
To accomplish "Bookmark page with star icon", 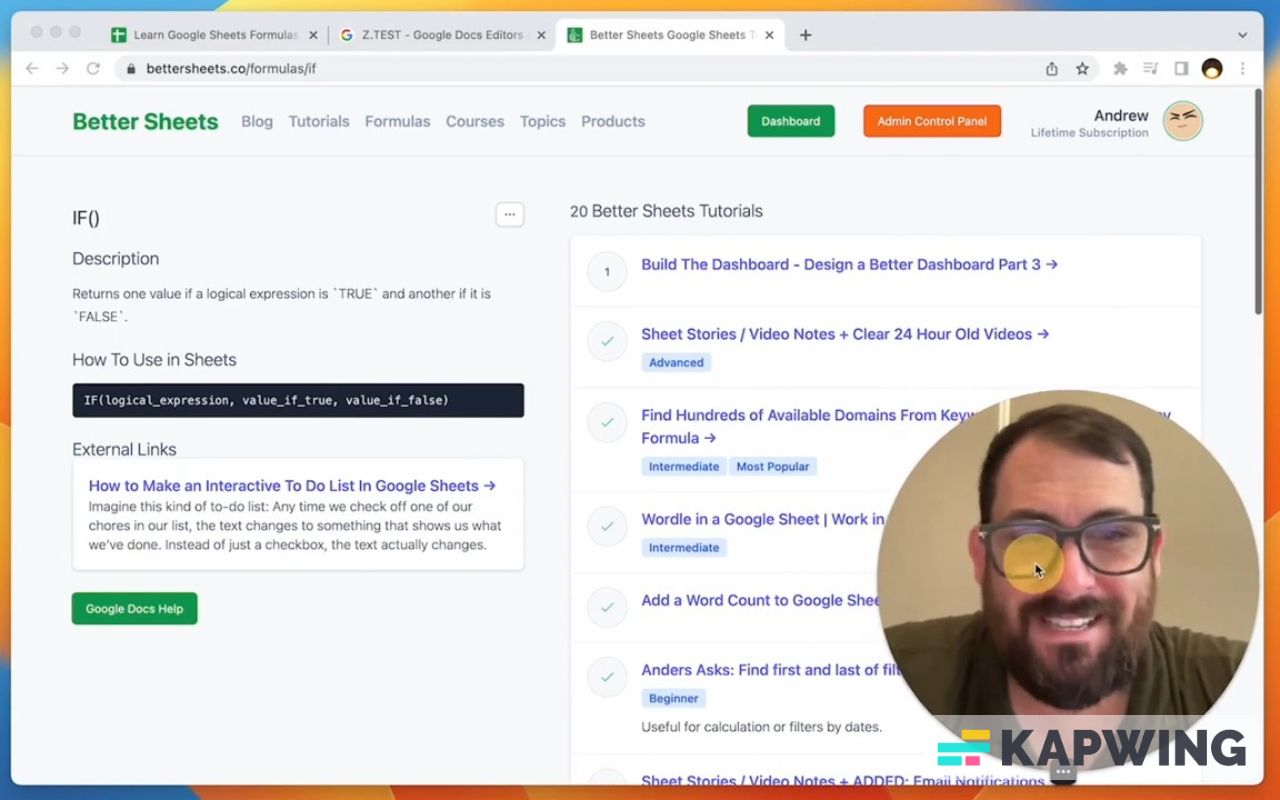I will tap(1082, 69).
